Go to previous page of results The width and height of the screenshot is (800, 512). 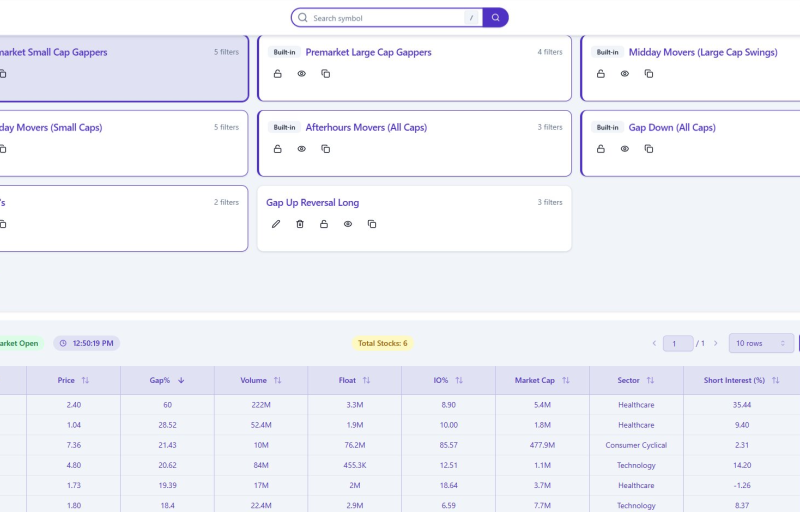[654, 343]
